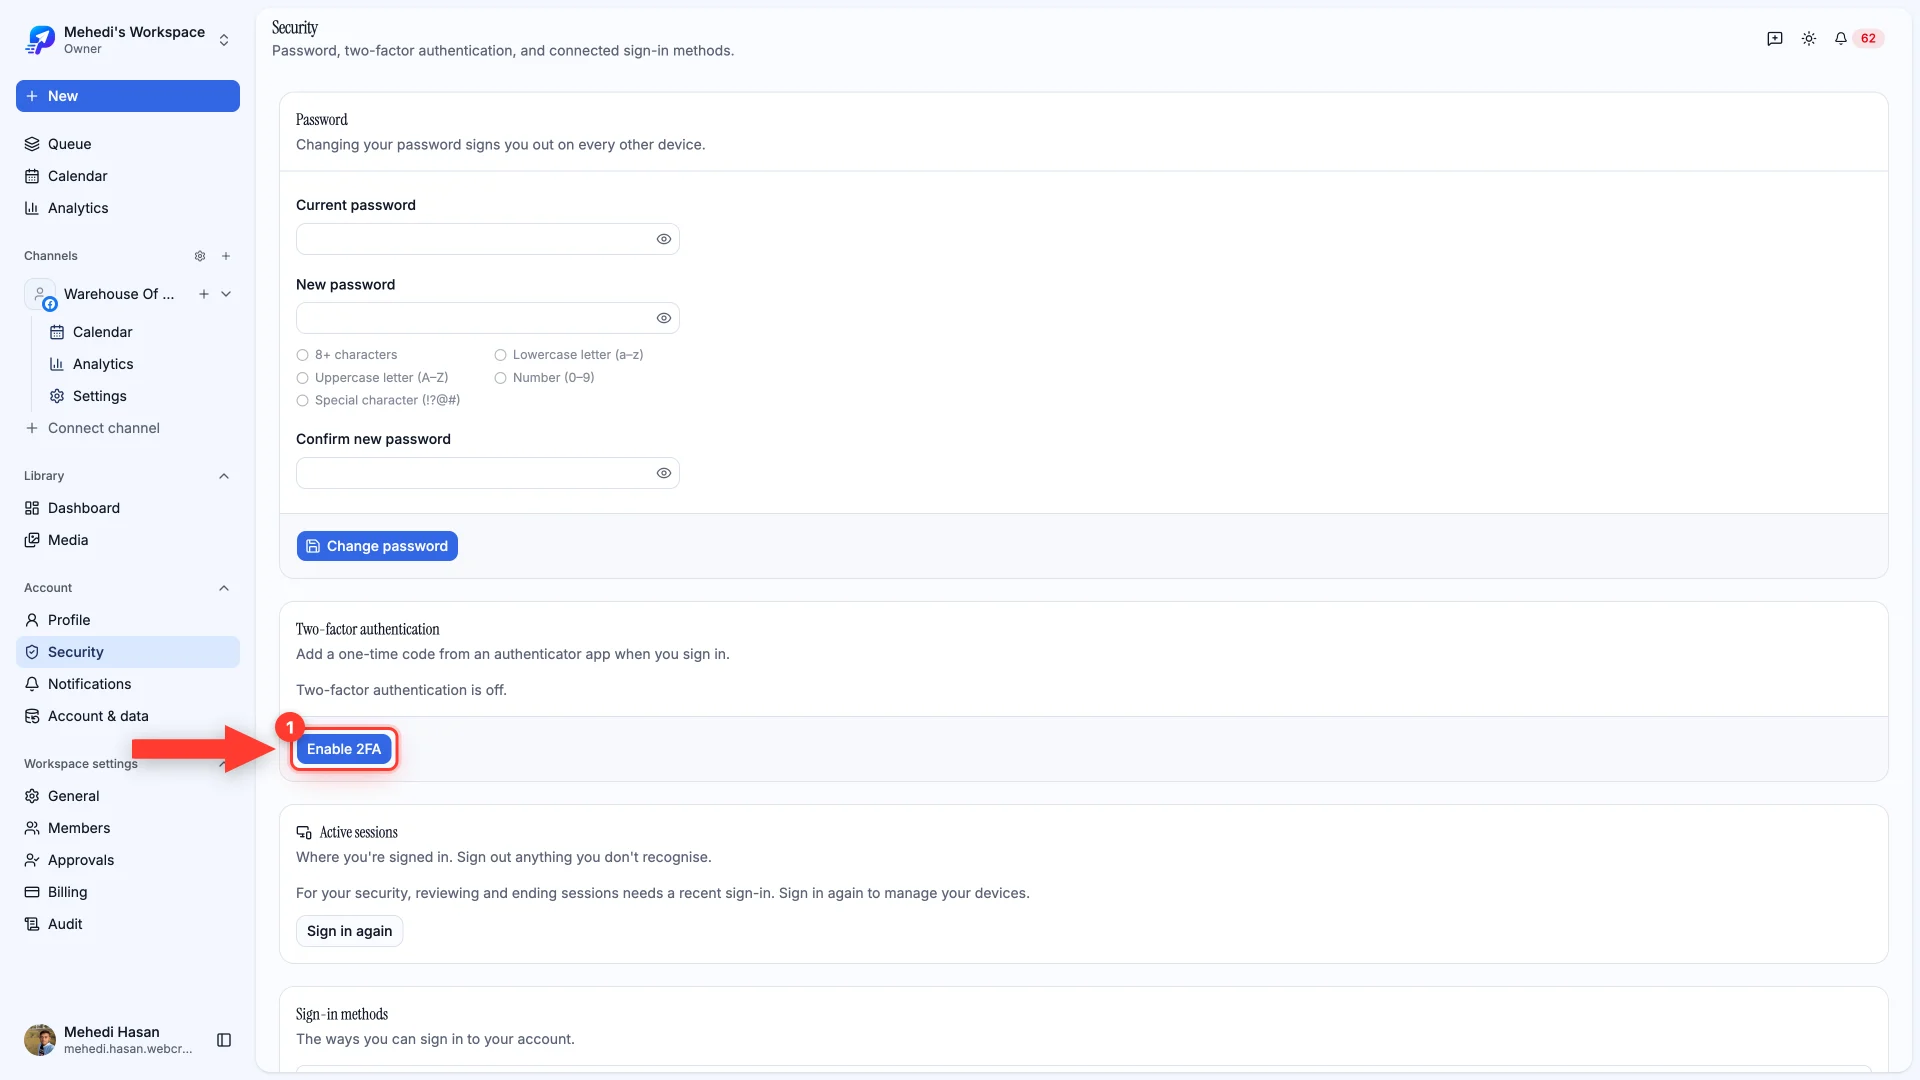Click the Security shield icon

(x=32, y=652)
